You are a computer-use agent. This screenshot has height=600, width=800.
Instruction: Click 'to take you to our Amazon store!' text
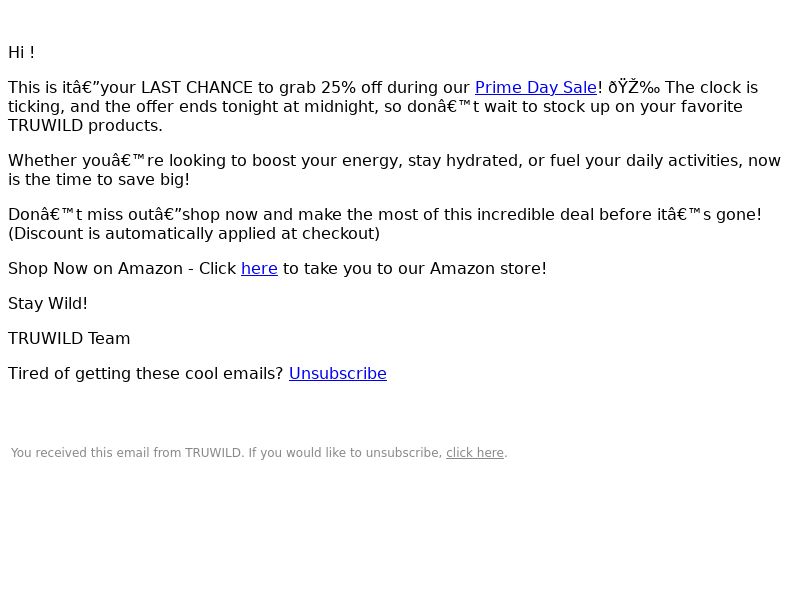click(415, 268)
